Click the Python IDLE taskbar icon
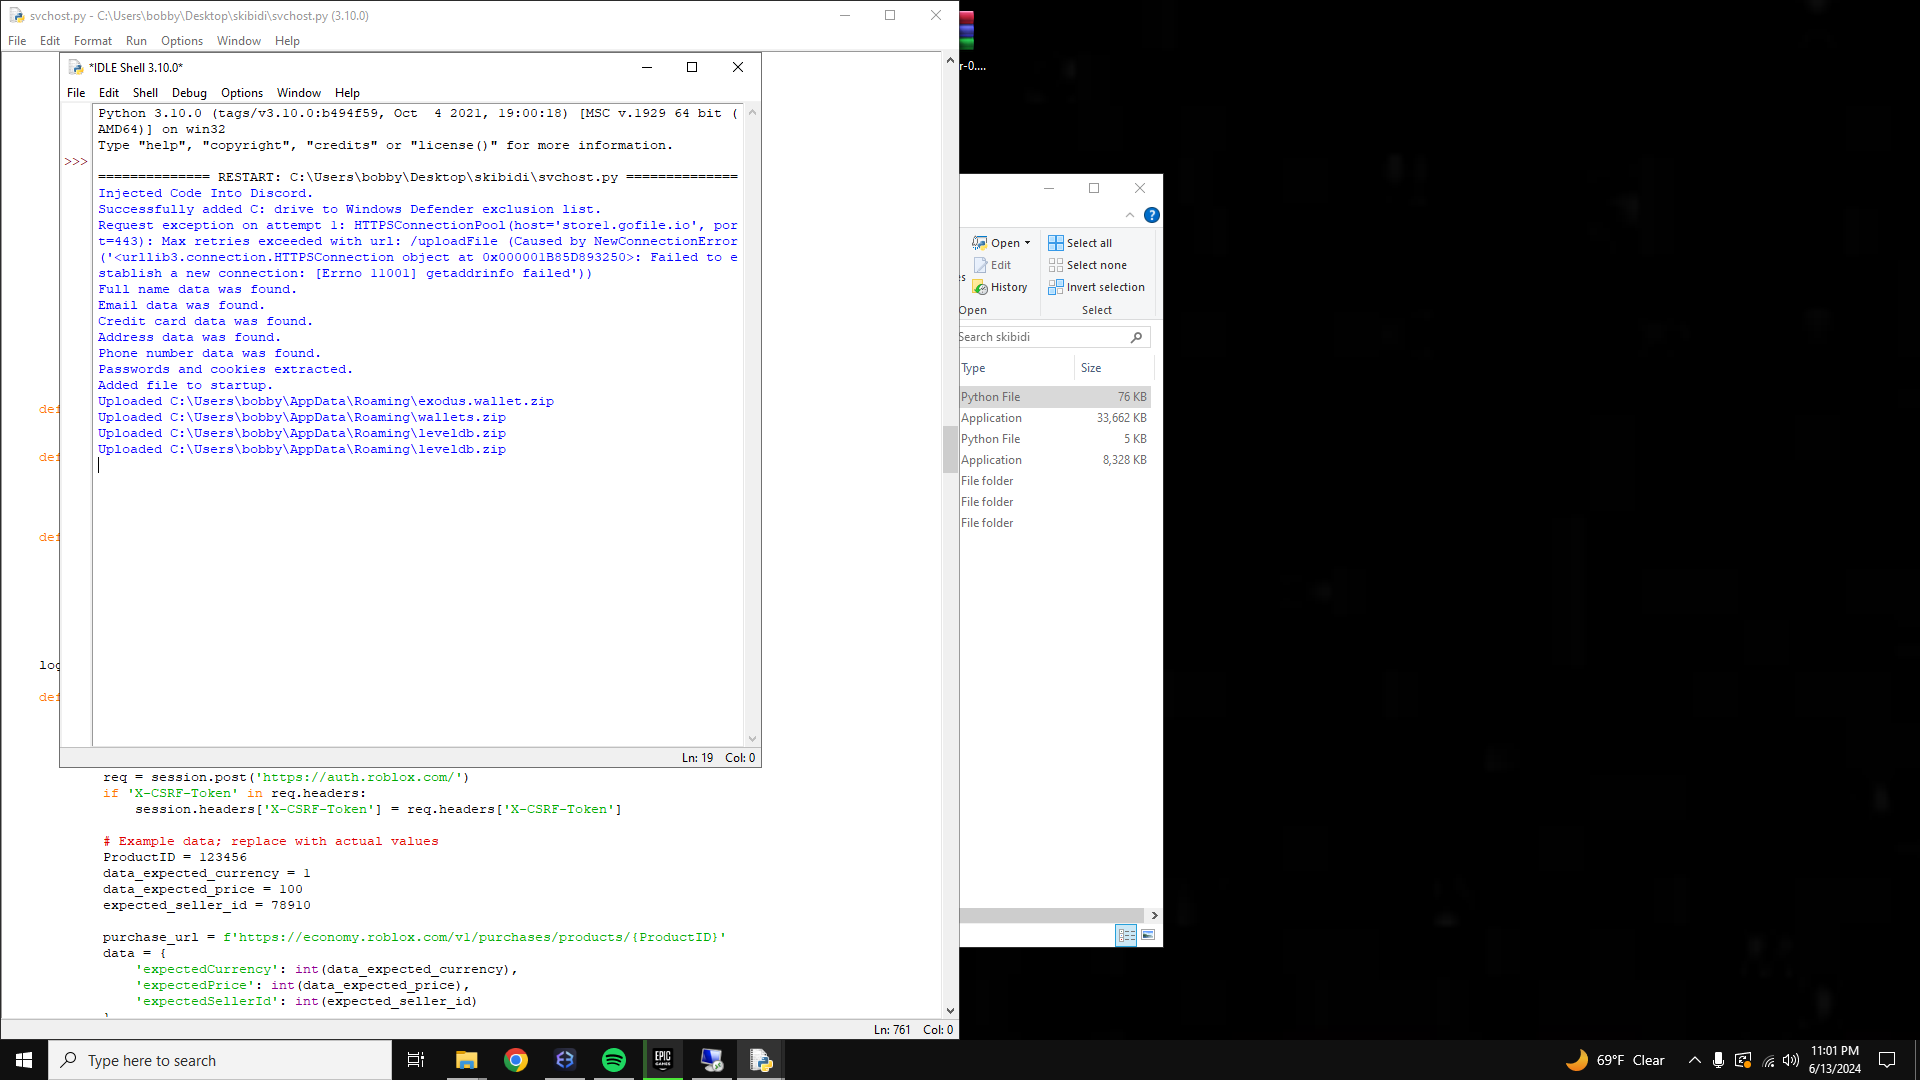1920x1080 pixels. 760,1060
